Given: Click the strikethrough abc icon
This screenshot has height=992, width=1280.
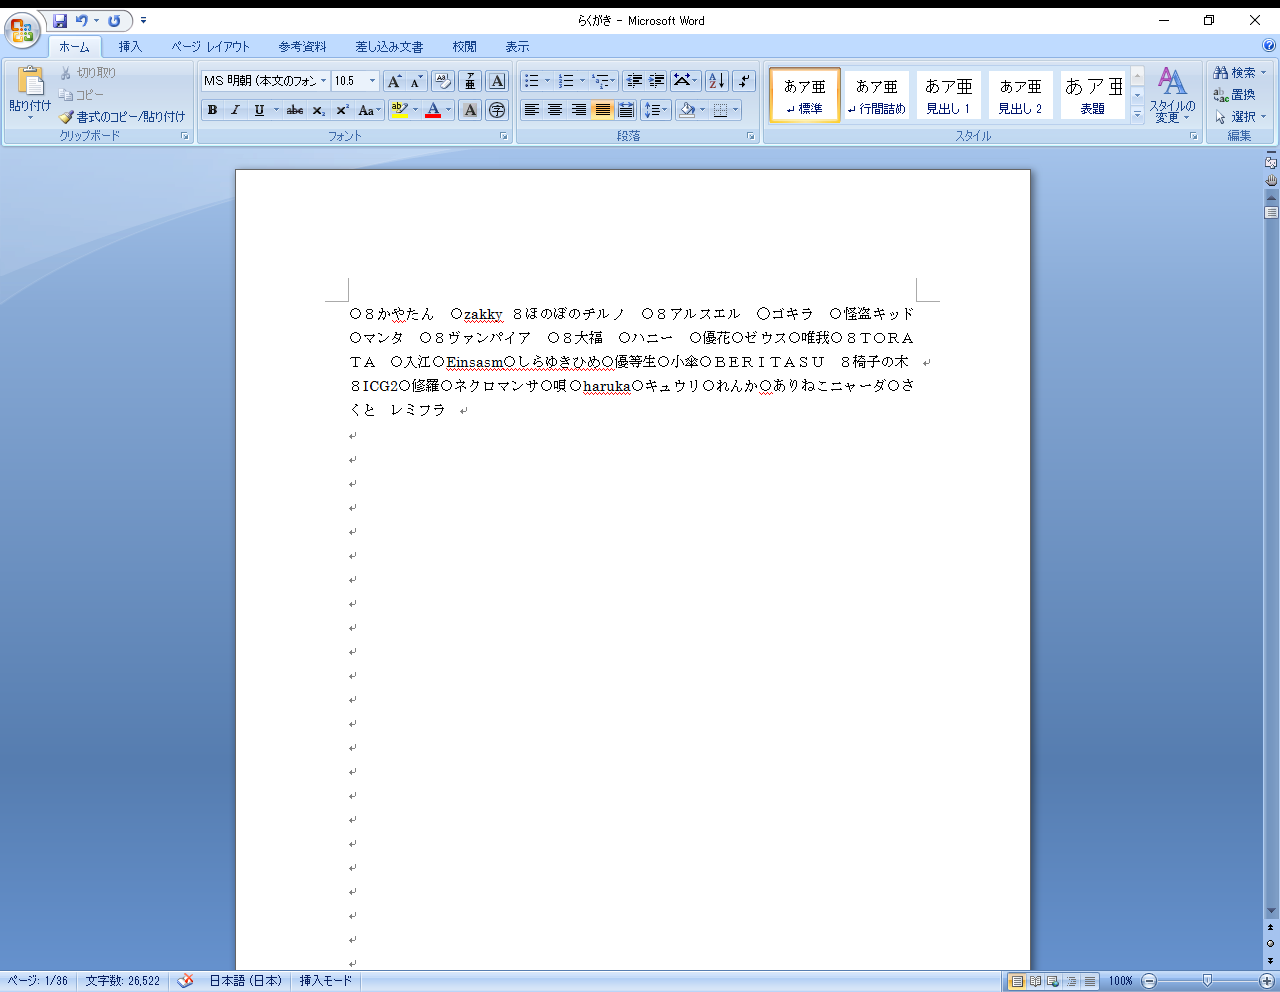Looking at the screenshot, I should pyautogui.click(x=295, y=110).
